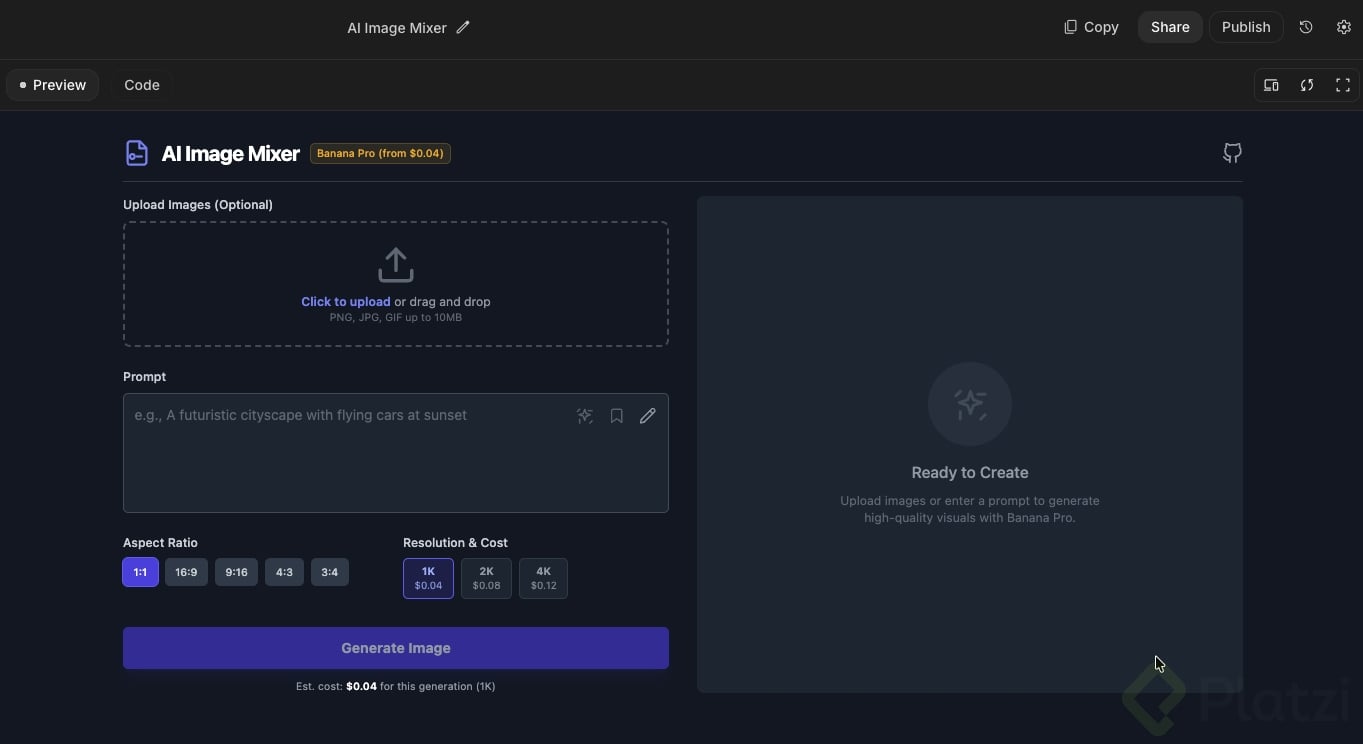This screenshot has height=744, width=1363.
Task: Select the 4:3 aspect ratio
Action: [284, 572]
